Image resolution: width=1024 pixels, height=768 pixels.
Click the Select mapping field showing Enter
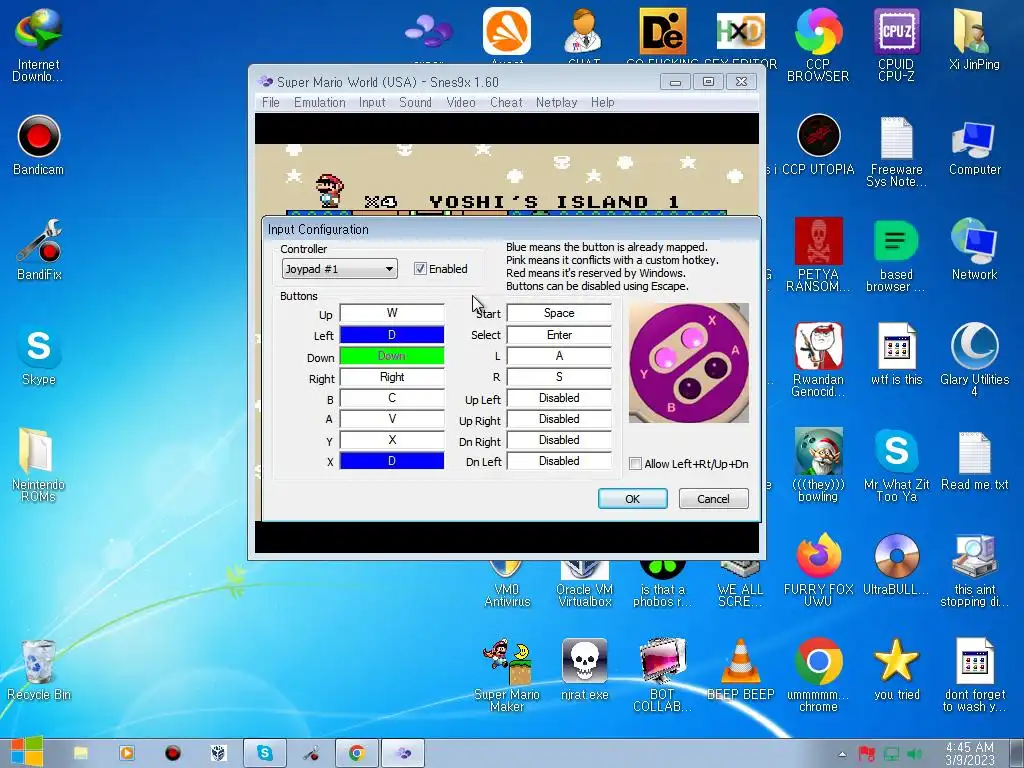pyautogui.click(x=559, y=335)
